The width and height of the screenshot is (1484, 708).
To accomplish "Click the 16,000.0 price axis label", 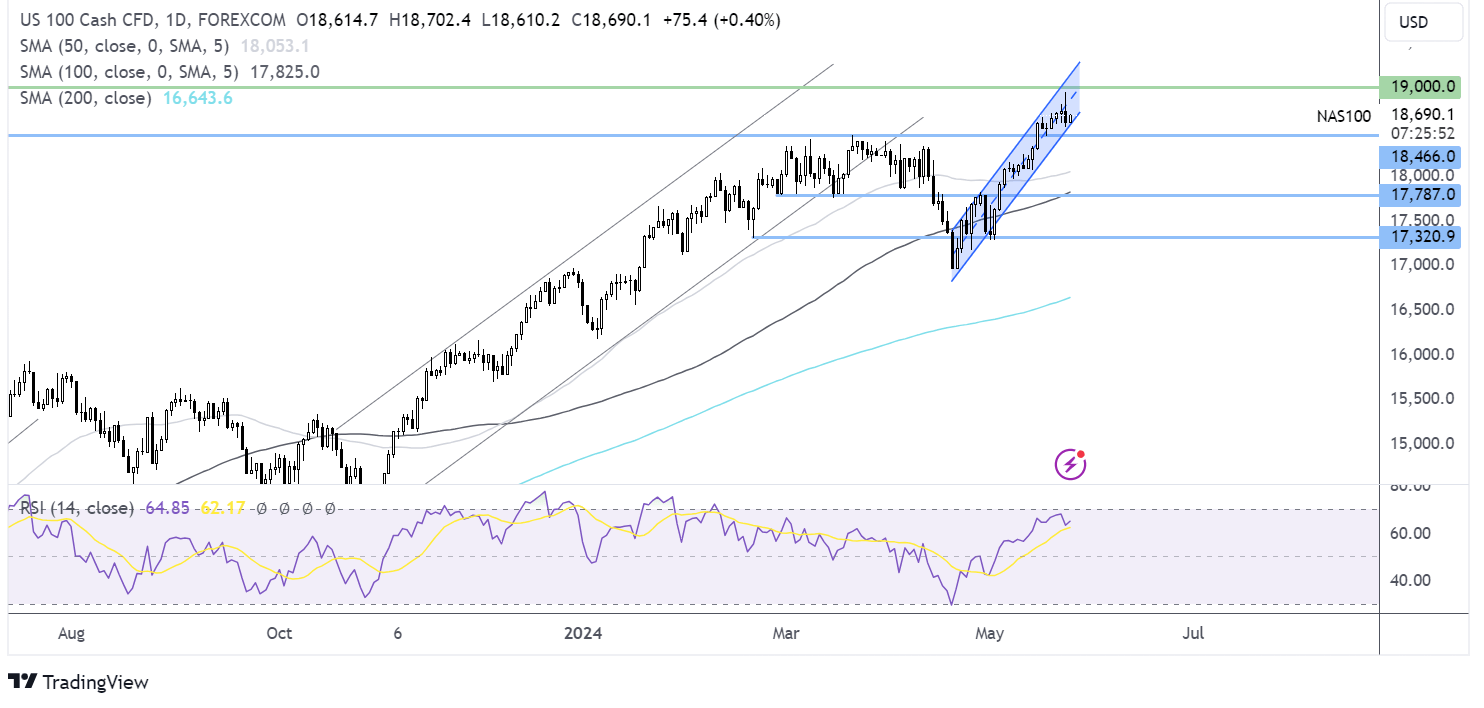I will point(1421,354).
